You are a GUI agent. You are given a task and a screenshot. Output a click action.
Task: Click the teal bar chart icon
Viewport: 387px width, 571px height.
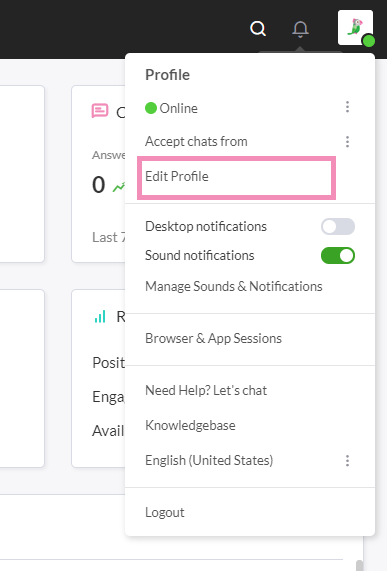100,316
